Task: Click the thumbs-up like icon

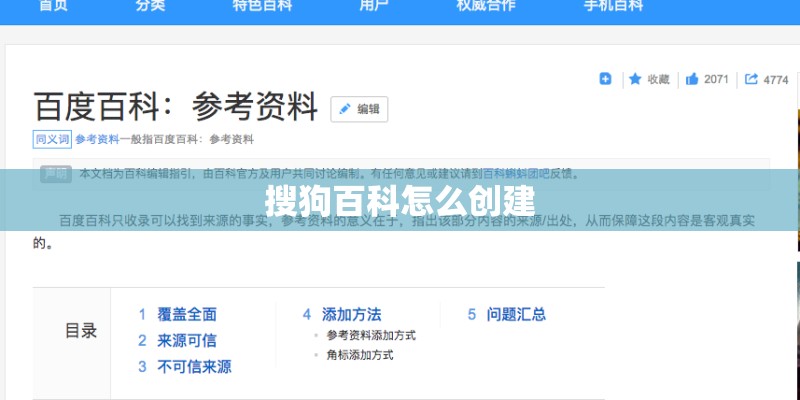Action: click(x=692, y=79)
